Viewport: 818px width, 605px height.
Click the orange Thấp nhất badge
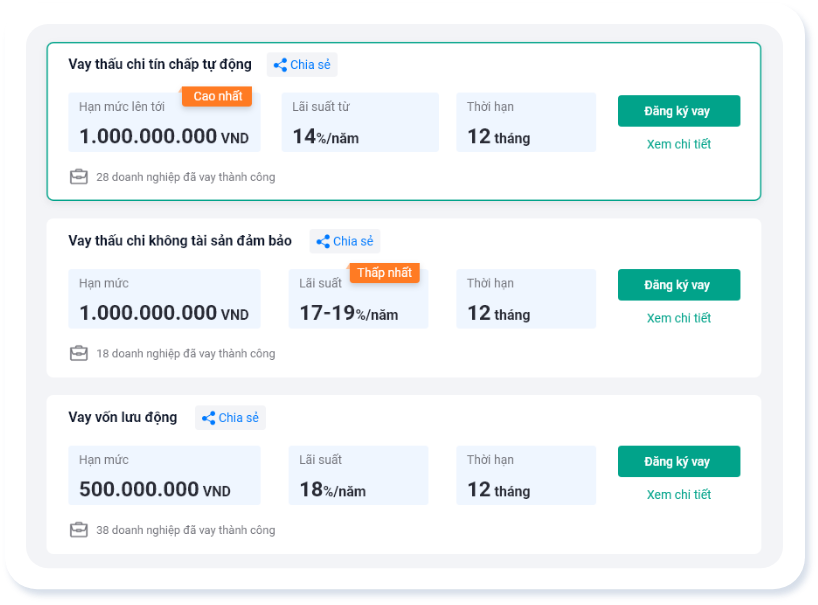tap(384, 273)
